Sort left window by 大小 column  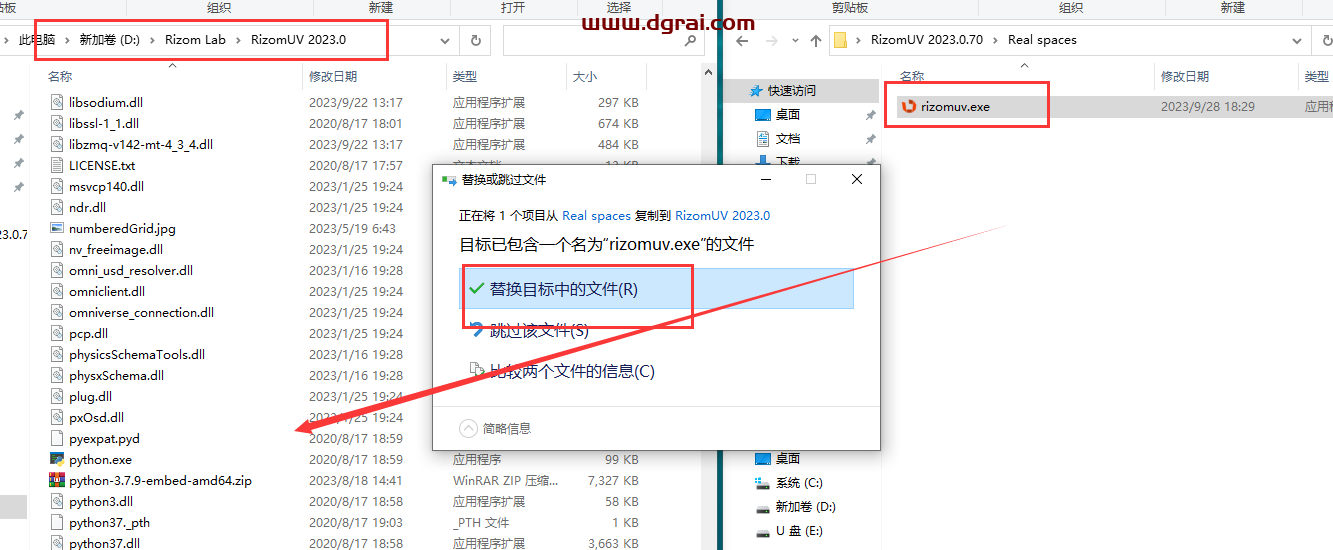click(584, 76)
